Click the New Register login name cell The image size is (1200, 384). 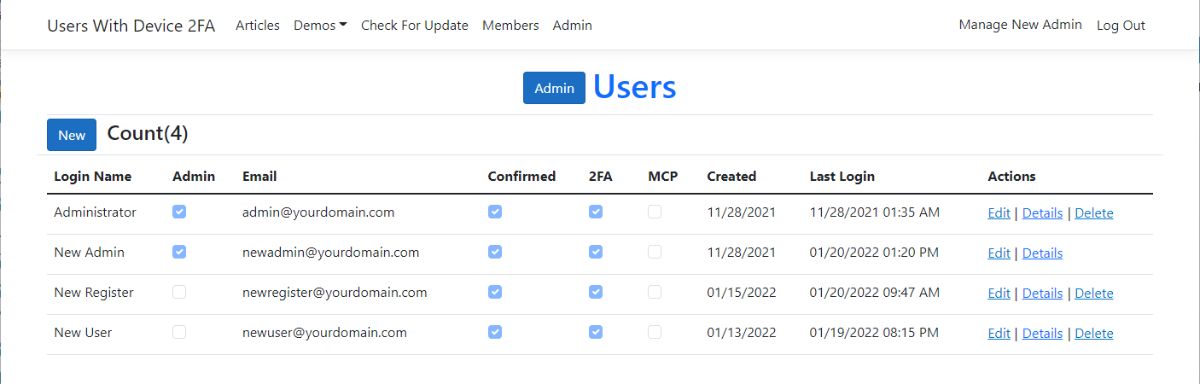94,292
